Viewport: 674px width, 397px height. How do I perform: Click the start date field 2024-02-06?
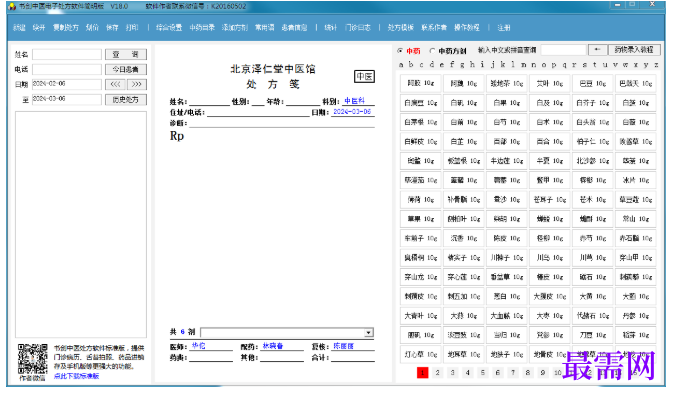click(x=67, y=84)
